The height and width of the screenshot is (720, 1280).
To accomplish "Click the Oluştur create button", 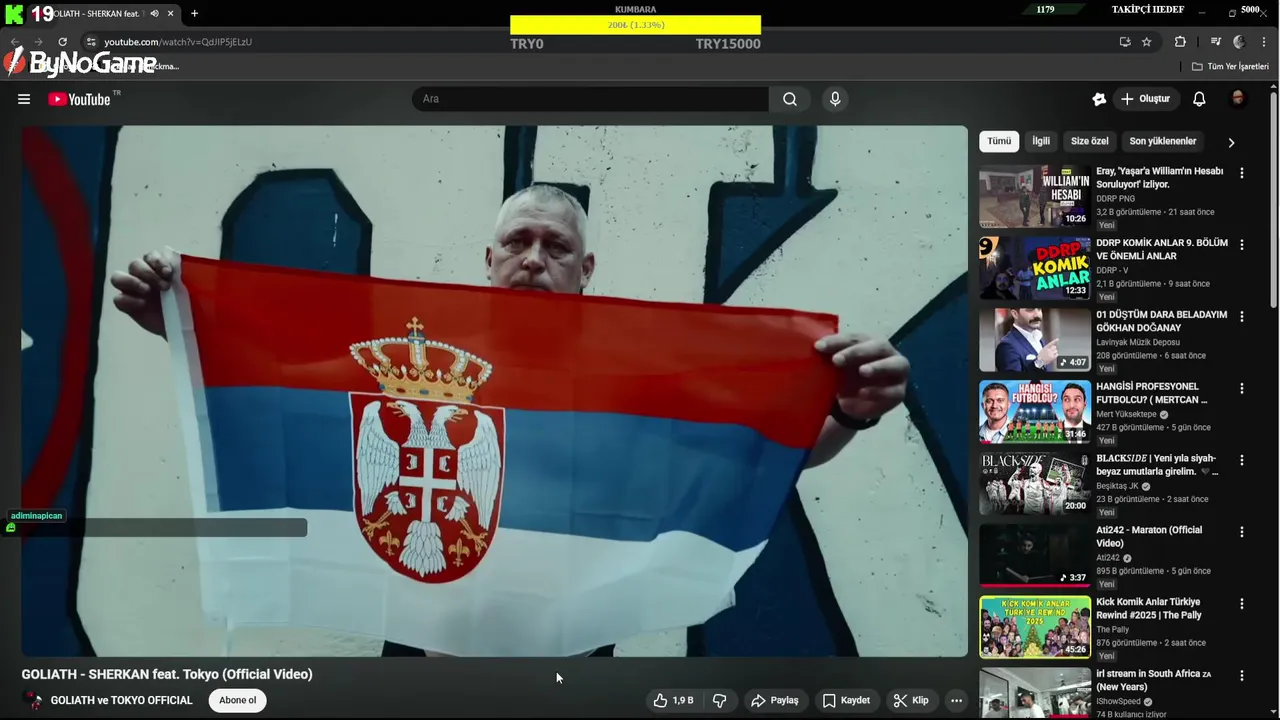I will 1145,99.
